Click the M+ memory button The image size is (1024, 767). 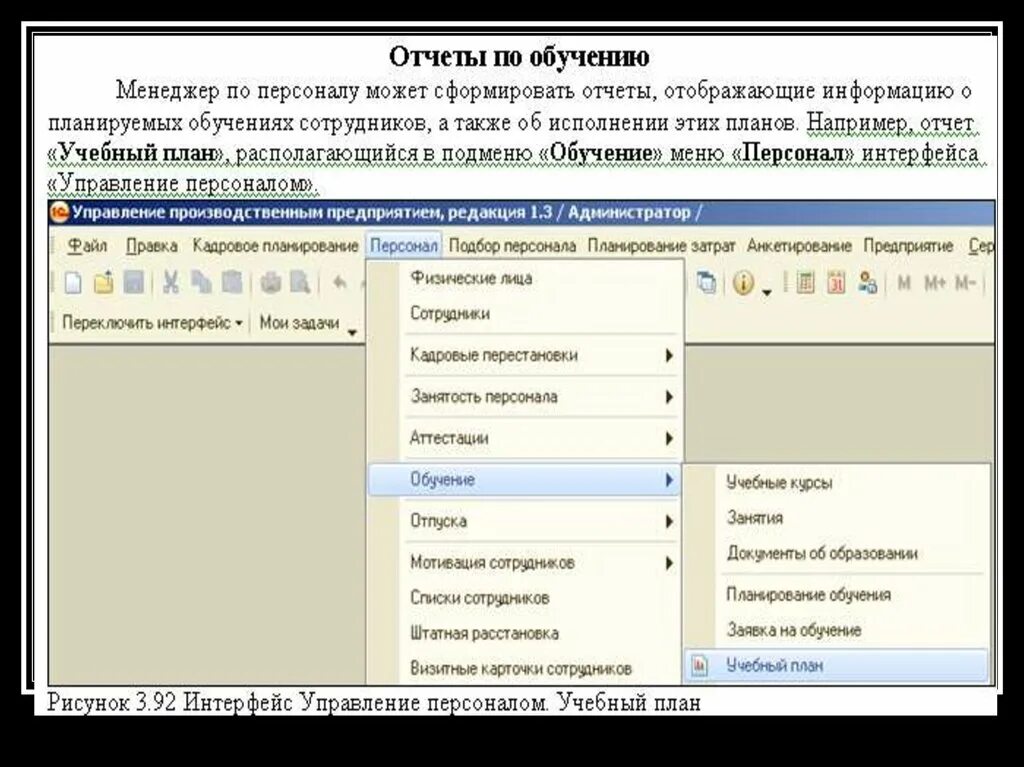(x=935, y=283)
